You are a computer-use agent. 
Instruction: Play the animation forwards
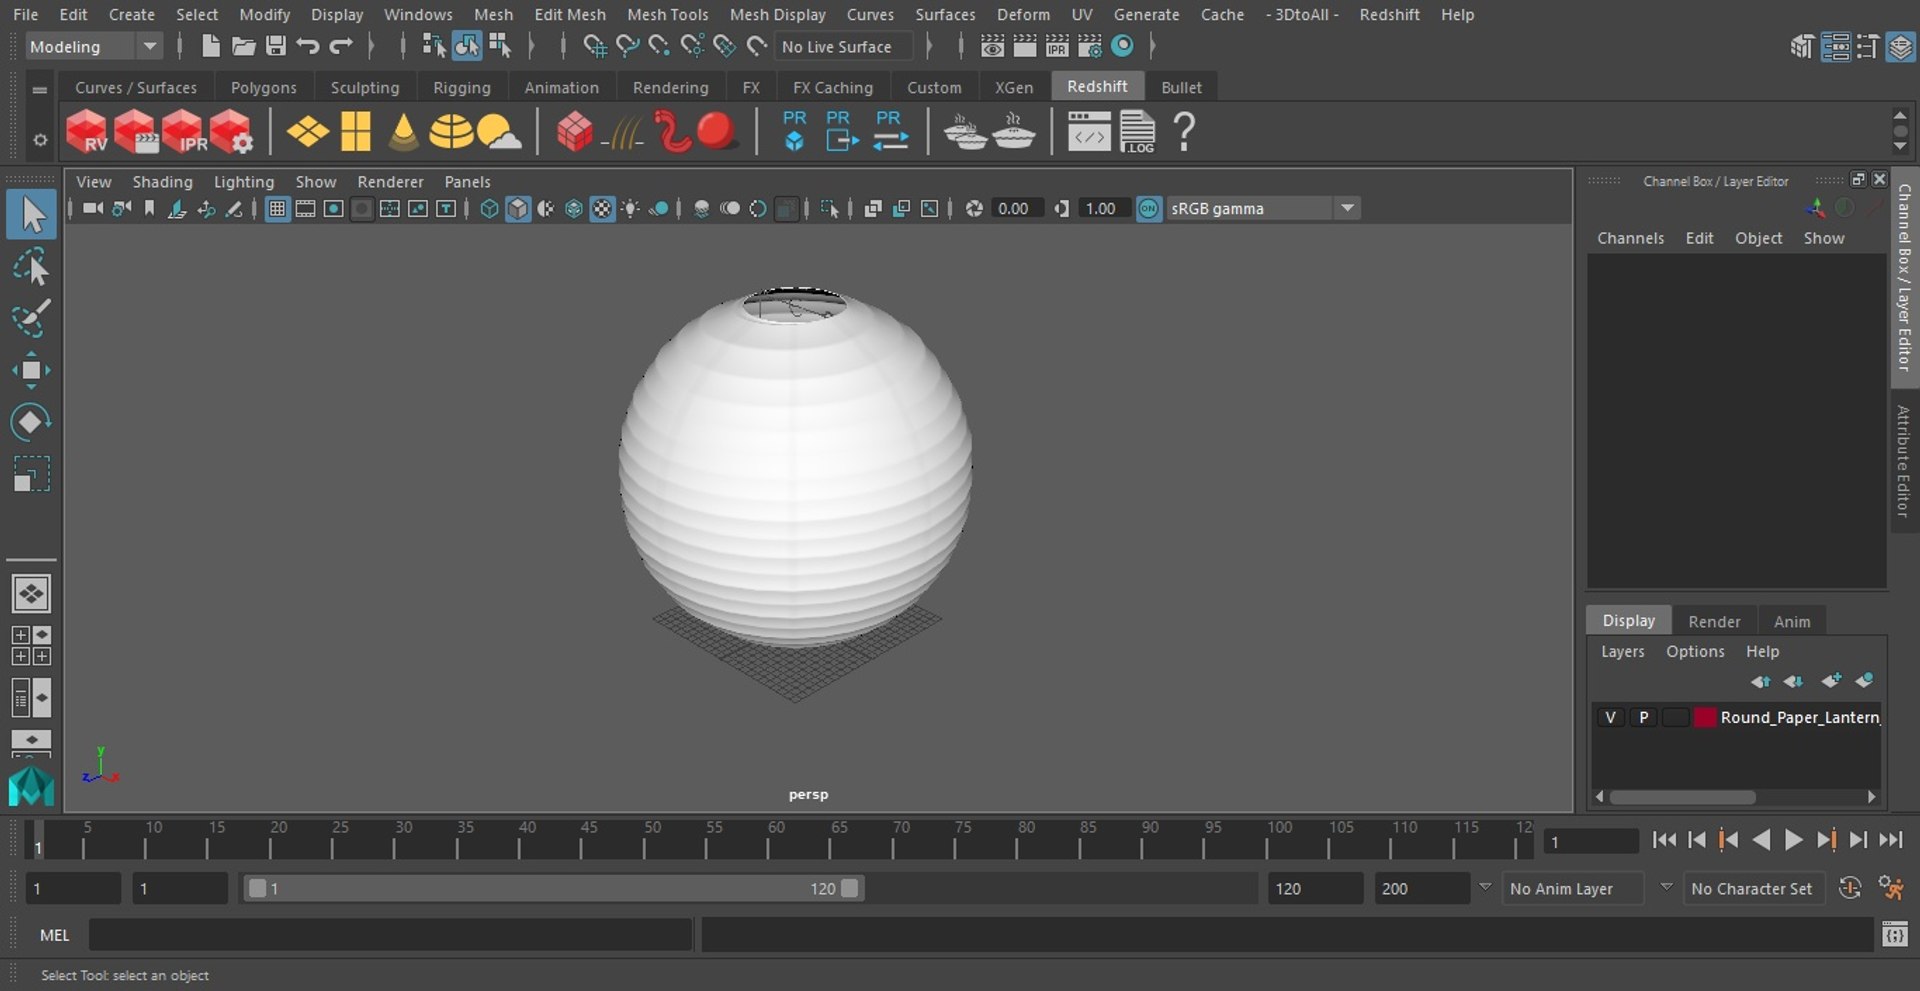coord(1793,840)
